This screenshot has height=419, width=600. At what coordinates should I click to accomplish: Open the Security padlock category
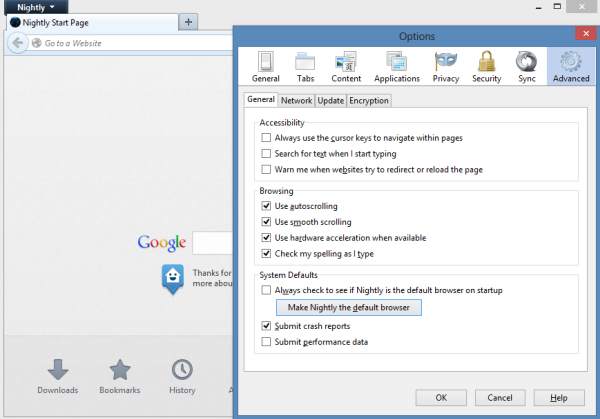(486, 66)
